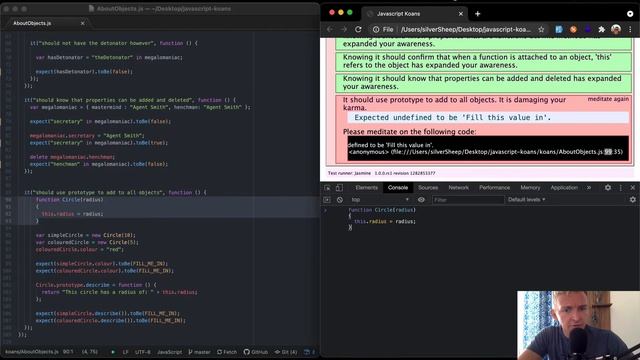This screenshot has height=360, width=640.
Task: Toggle the live expression eye icon
Action: (421, 200)
